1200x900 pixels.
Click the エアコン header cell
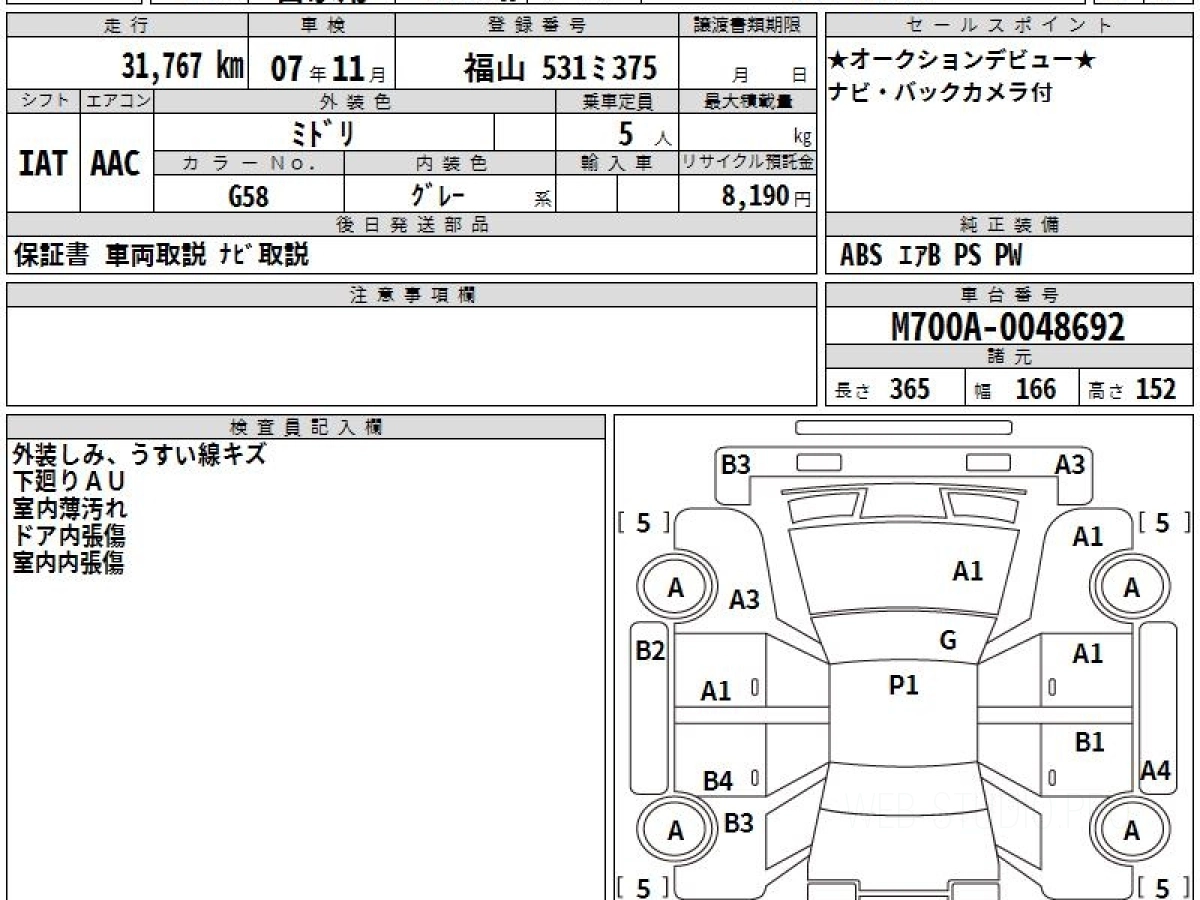point(117,101)
